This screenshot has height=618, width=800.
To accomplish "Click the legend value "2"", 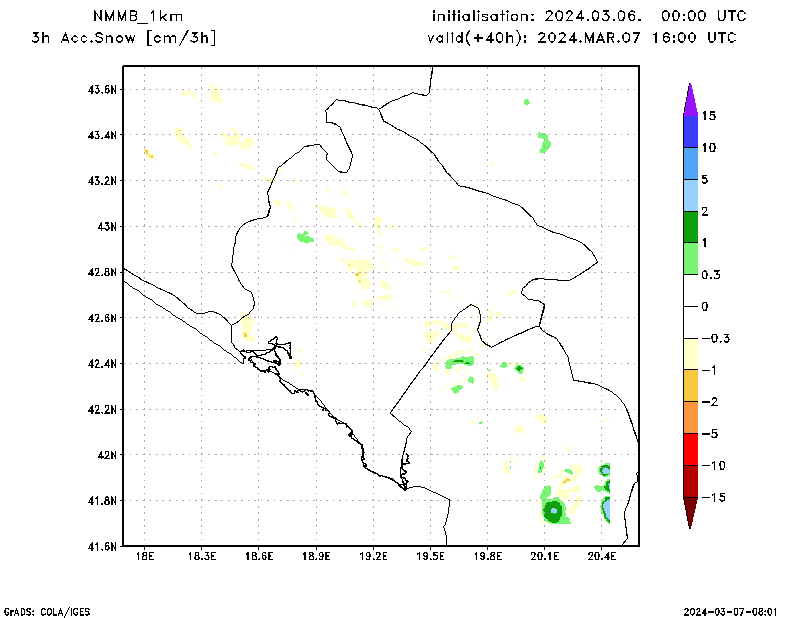I will (705, 211).
